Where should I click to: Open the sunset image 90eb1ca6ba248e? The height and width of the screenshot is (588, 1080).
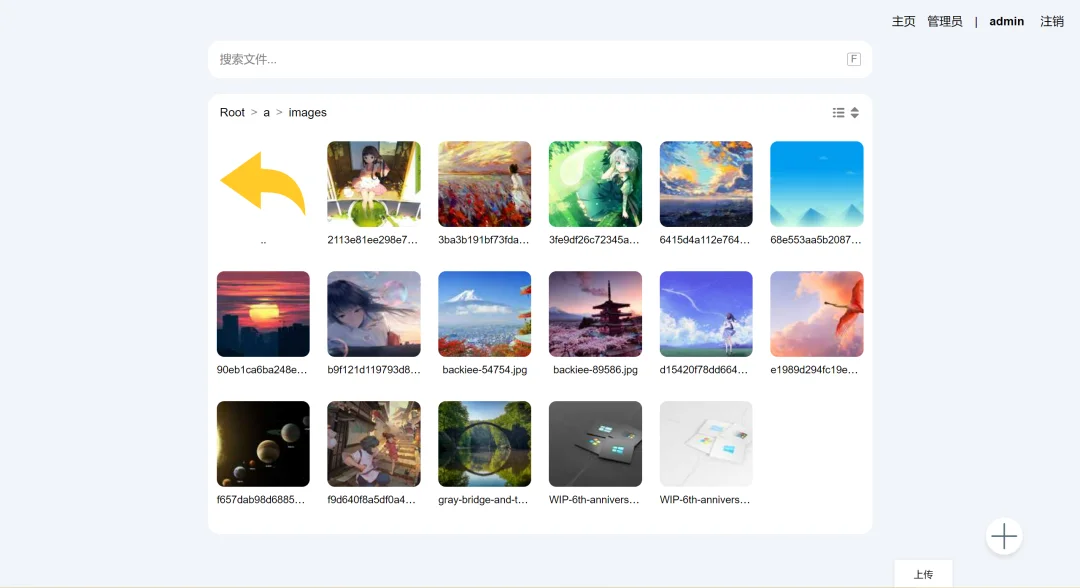[263, 314]
